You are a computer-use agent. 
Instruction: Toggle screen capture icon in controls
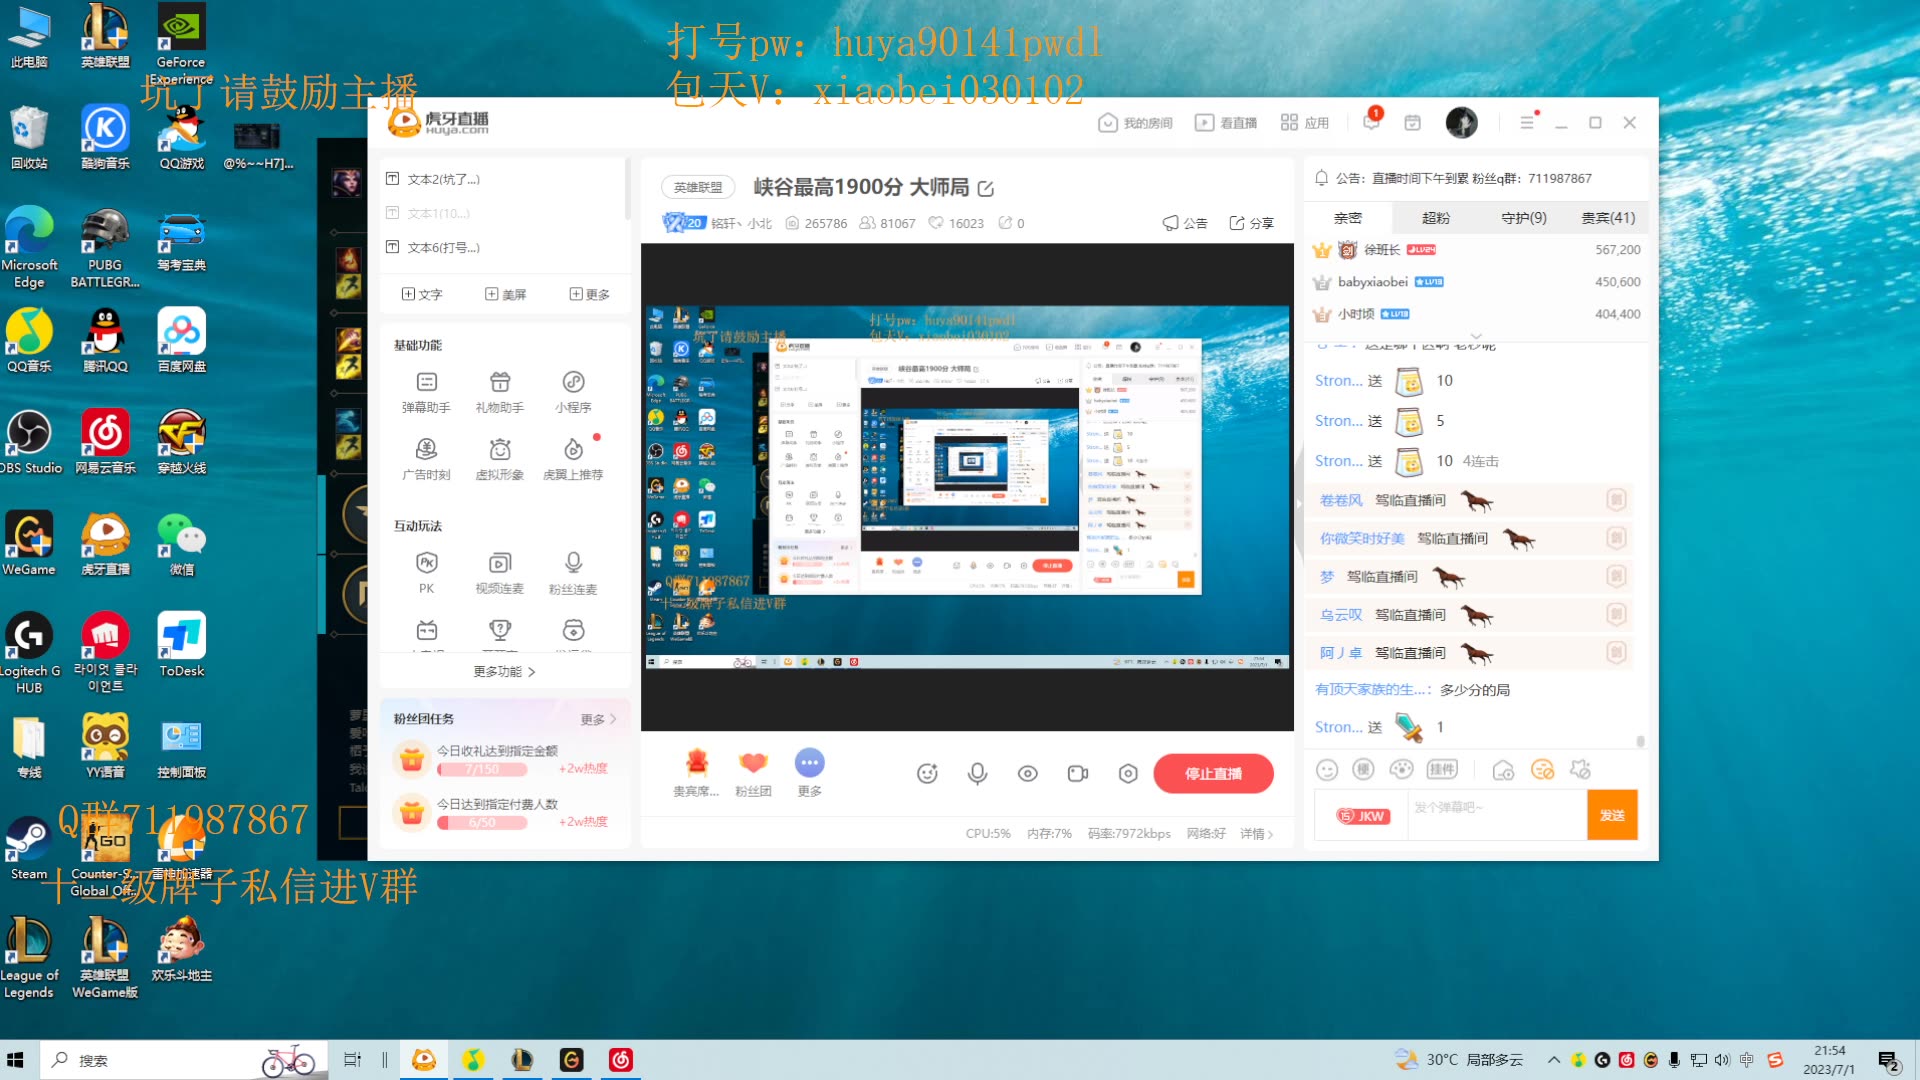[x=1079, y=771]
